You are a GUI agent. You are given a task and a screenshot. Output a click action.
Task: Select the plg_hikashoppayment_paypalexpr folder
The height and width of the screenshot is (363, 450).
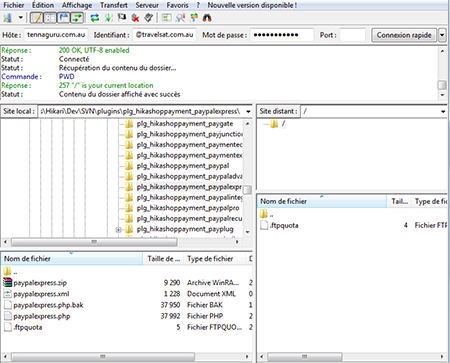189,187
